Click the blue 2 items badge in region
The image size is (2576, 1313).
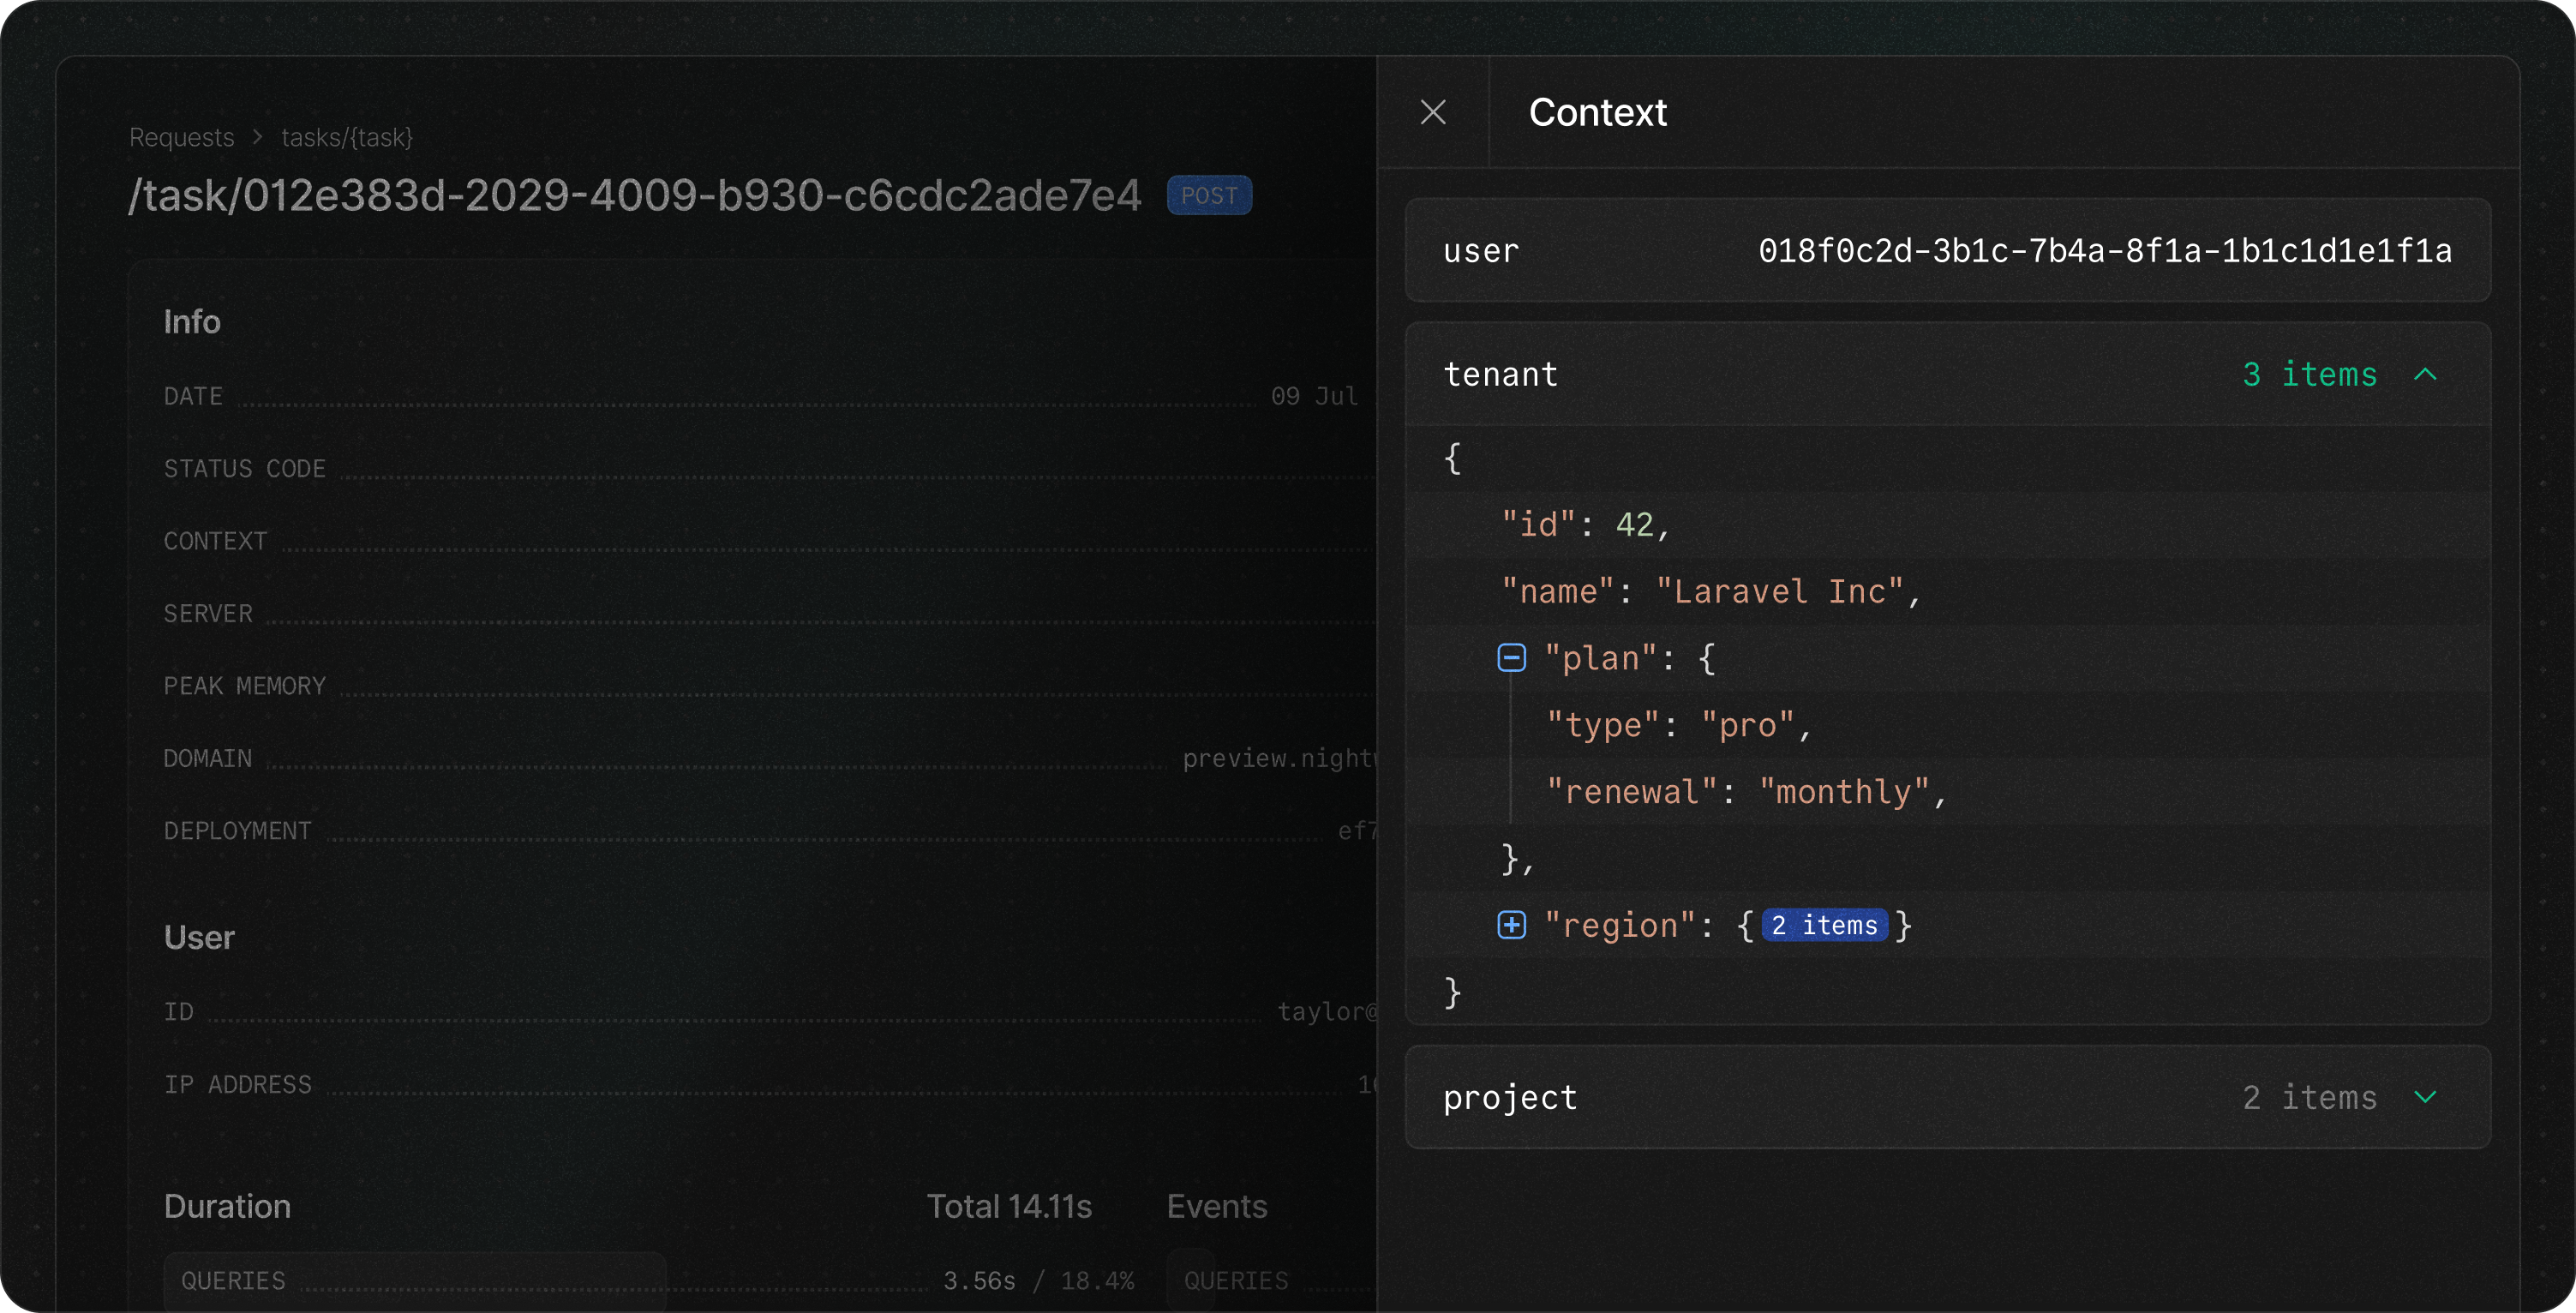pyautogui.click(x=1824, y=925)
